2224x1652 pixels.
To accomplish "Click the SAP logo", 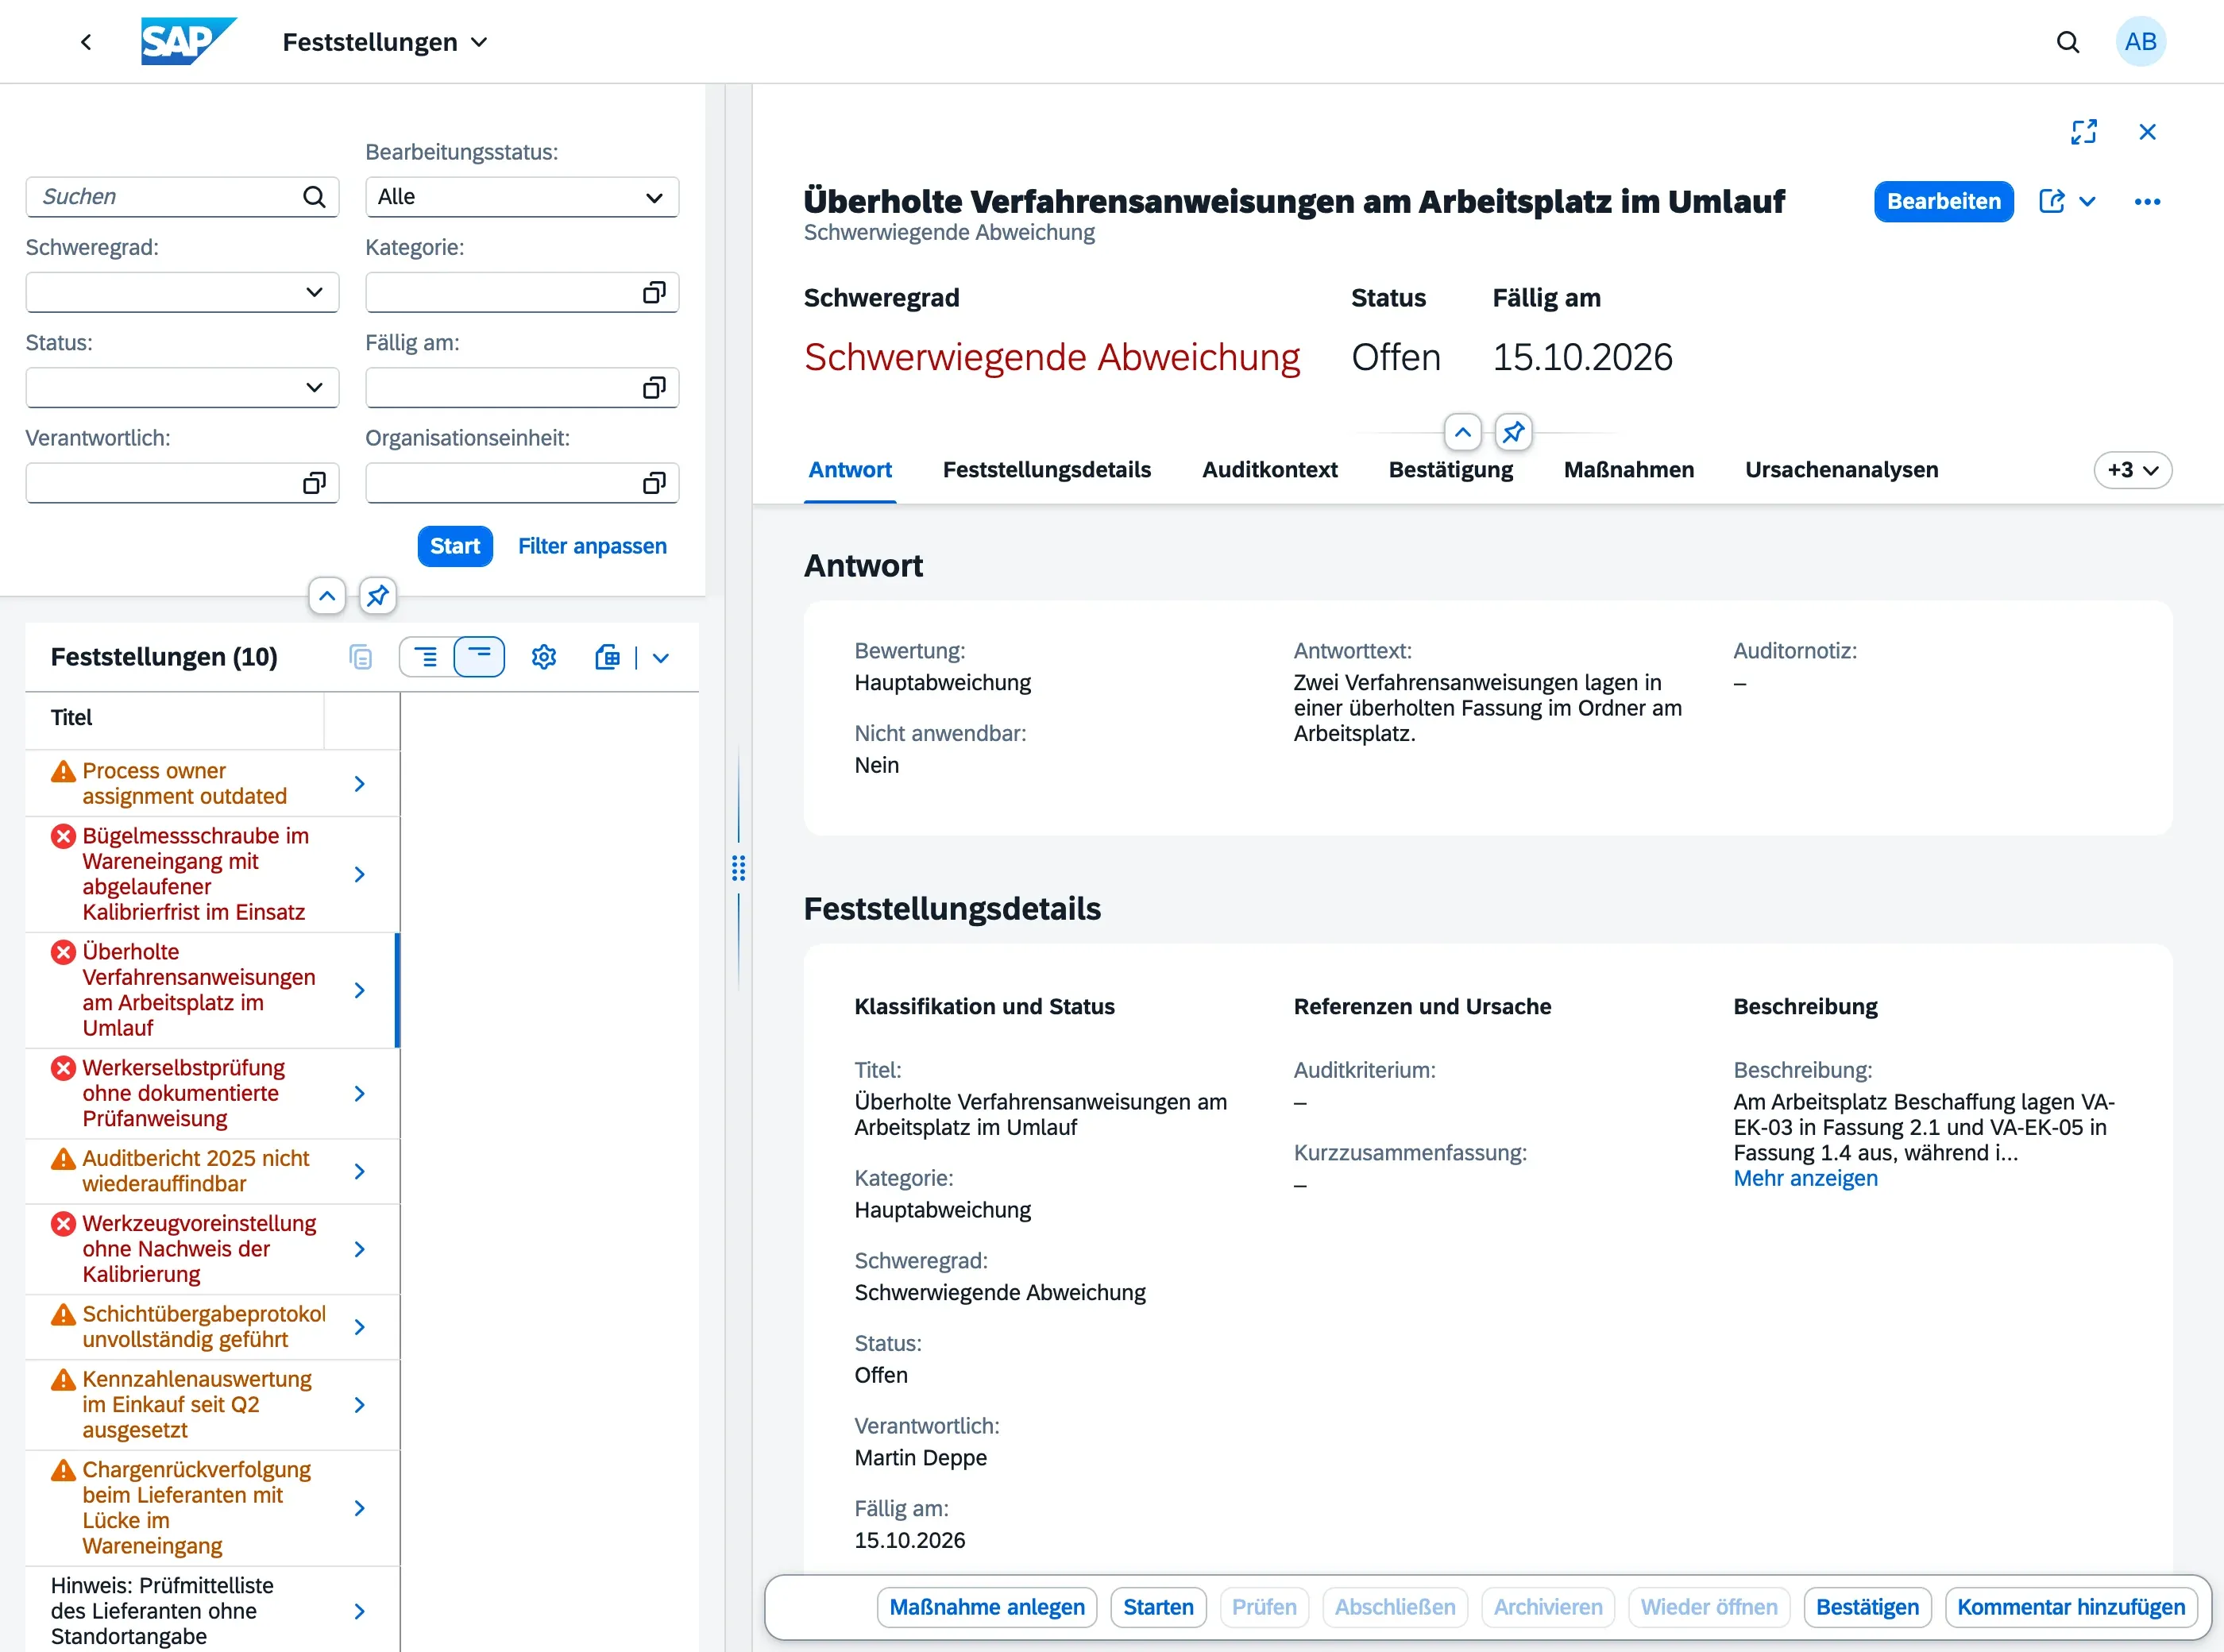I will pyautogui.click(x=188, y=42).
